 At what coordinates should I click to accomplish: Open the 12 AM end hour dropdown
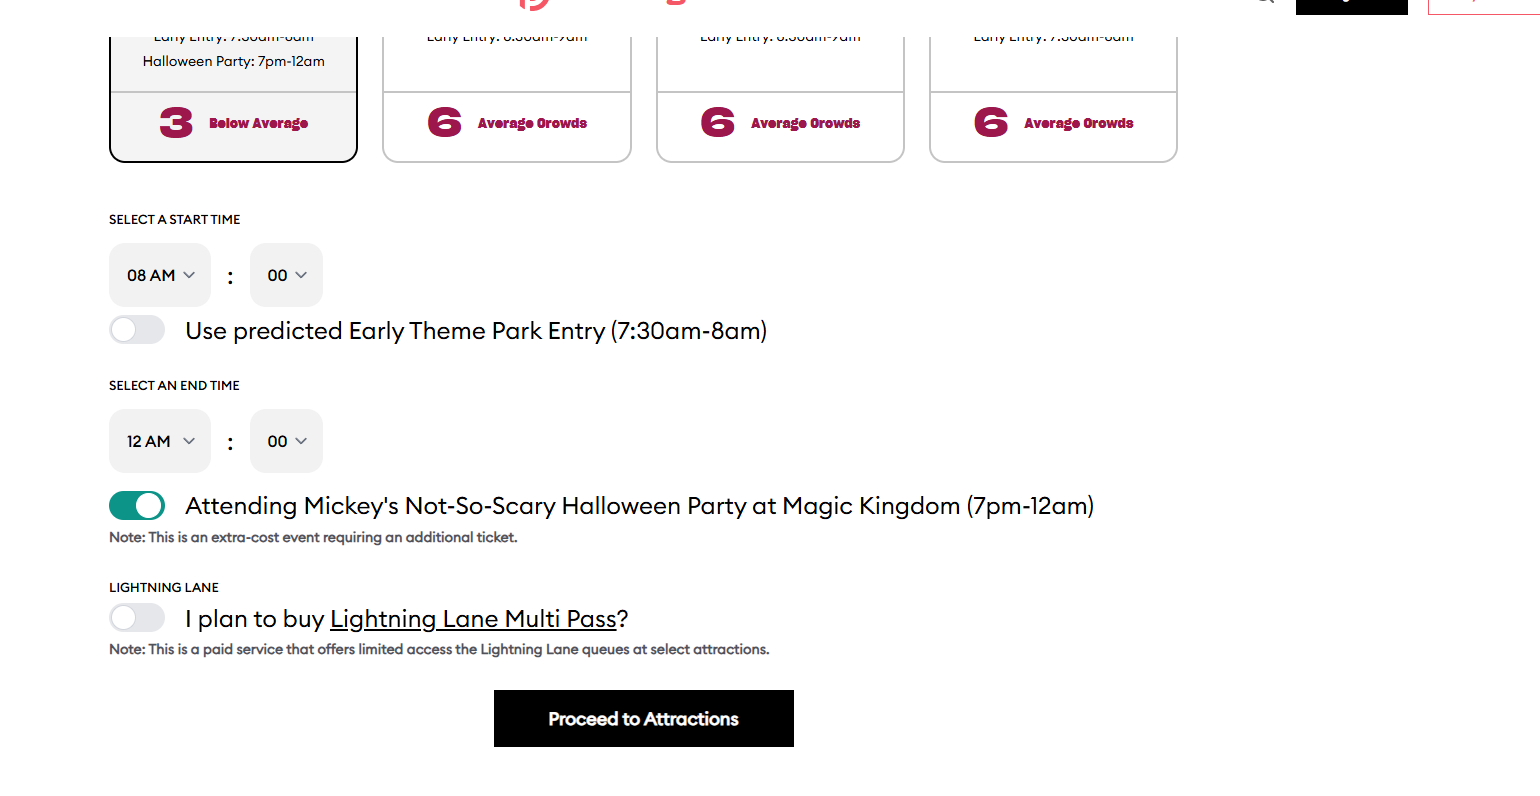click(160, 441)
